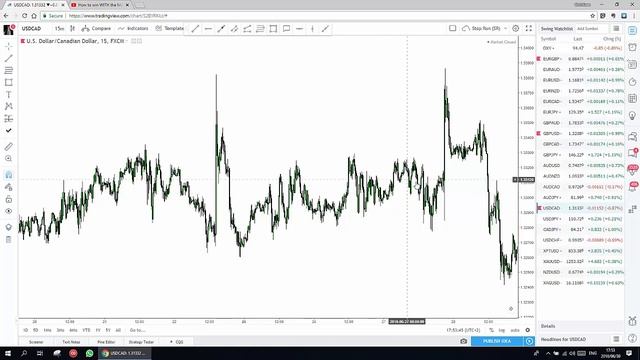Pick the callout balloon favorite tool

(287, 29)
